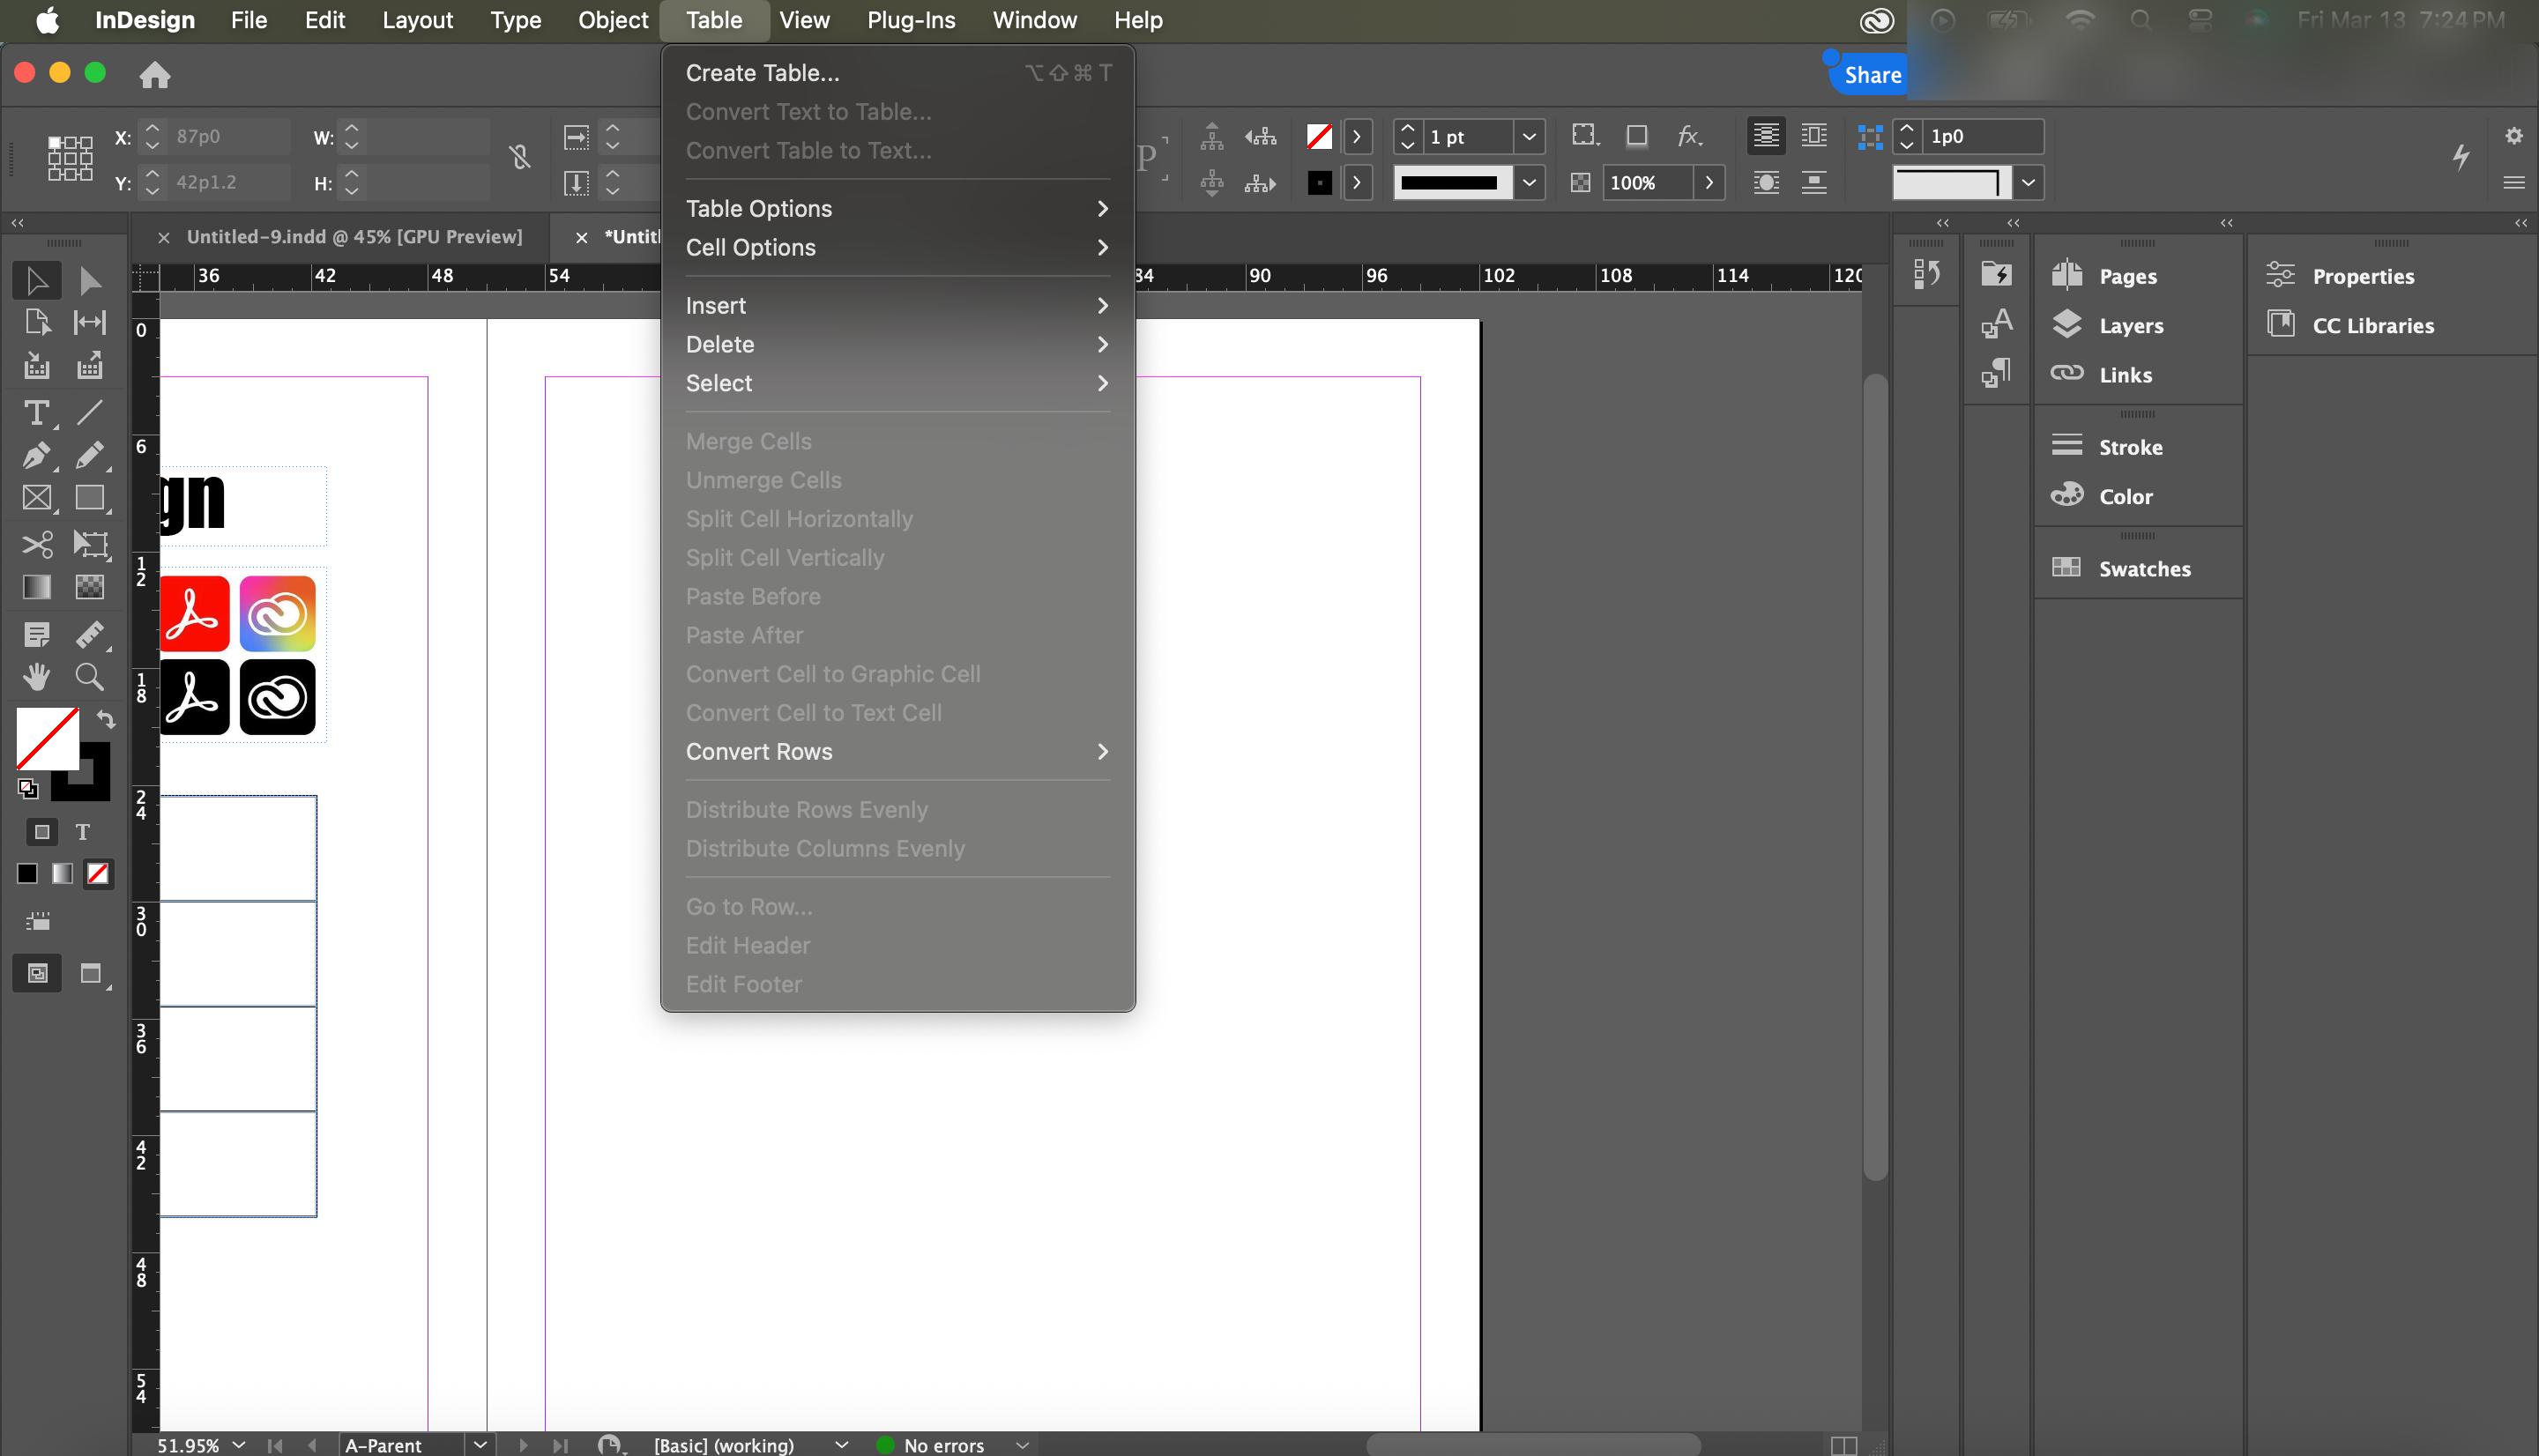Screen dimensions: 2539x1456
Task: Choose the Hand tool
Action: click(x=36, y=677)
